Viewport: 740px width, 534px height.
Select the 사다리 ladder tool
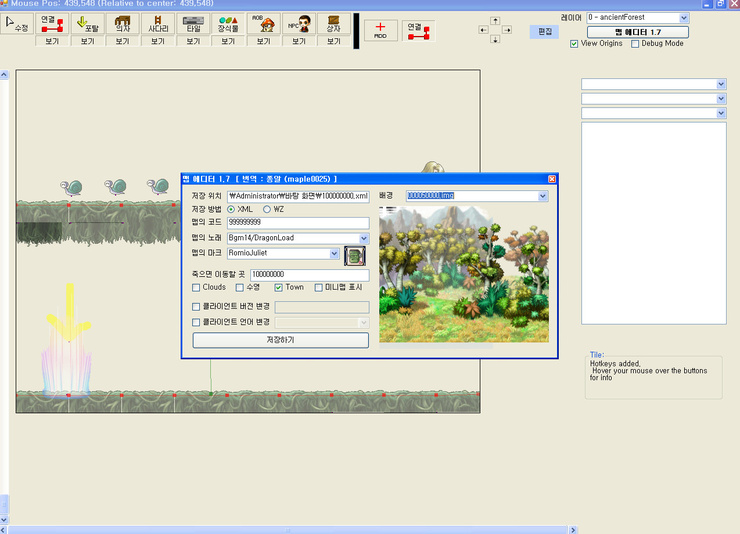[158, 24]
